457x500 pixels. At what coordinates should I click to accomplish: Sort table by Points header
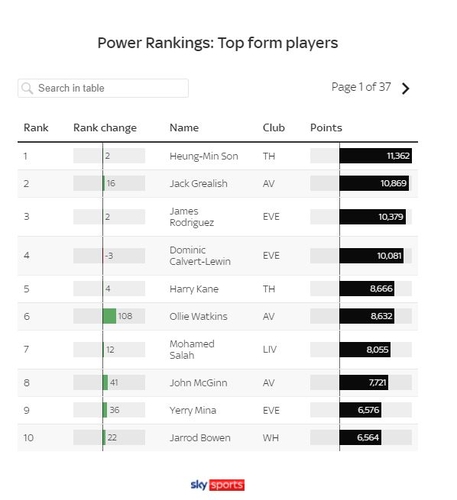pyautogui.click(x=326, y=128)
